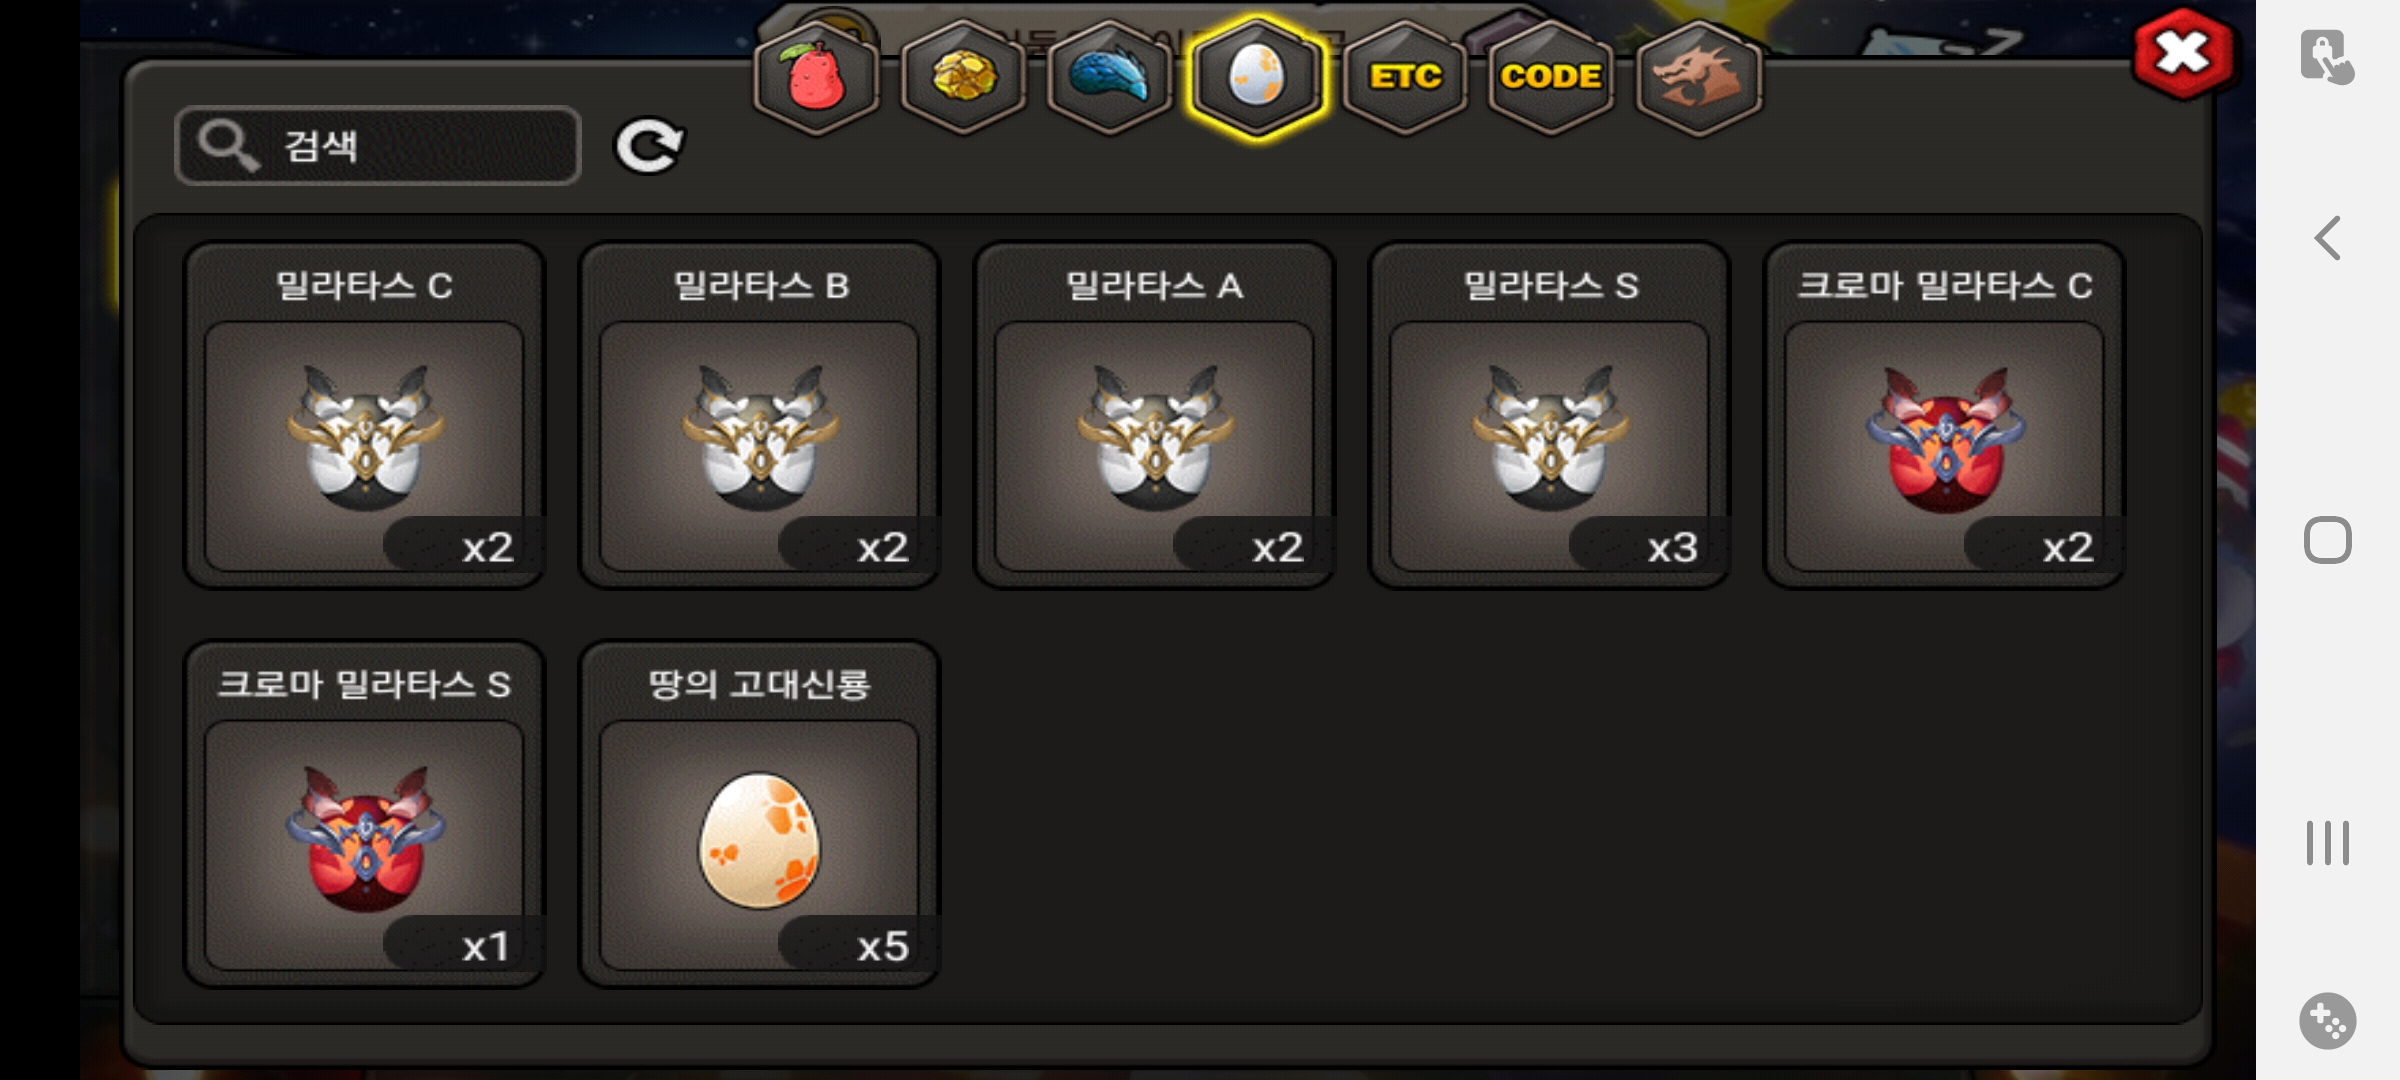The height and width of the screenshot is (1080, 2400).
Task: Tap the gamepad icon in side bar
Action: pyautogui.click(x=2327, y=1021)
